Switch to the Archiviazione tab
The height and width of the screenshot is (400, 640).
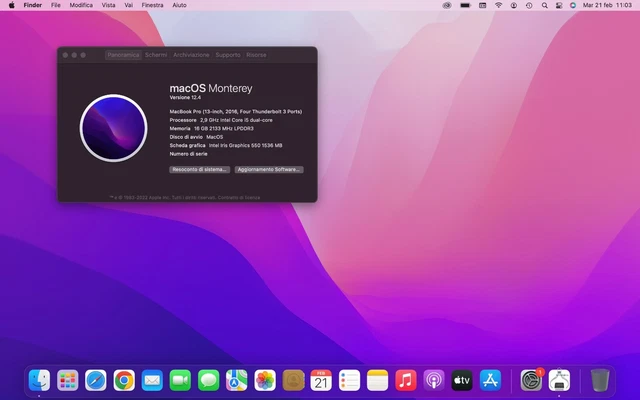click(x=191, y=55)
